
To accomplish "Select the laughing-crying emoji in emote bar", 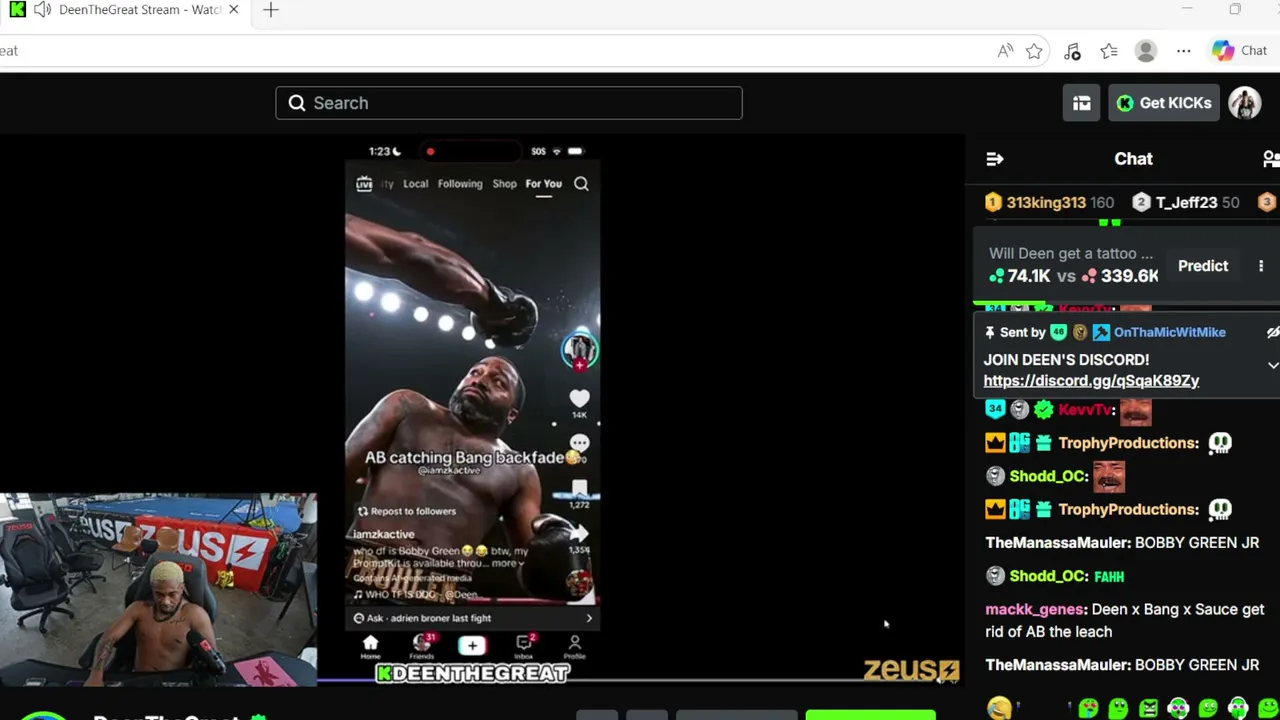I will [999, 708].
